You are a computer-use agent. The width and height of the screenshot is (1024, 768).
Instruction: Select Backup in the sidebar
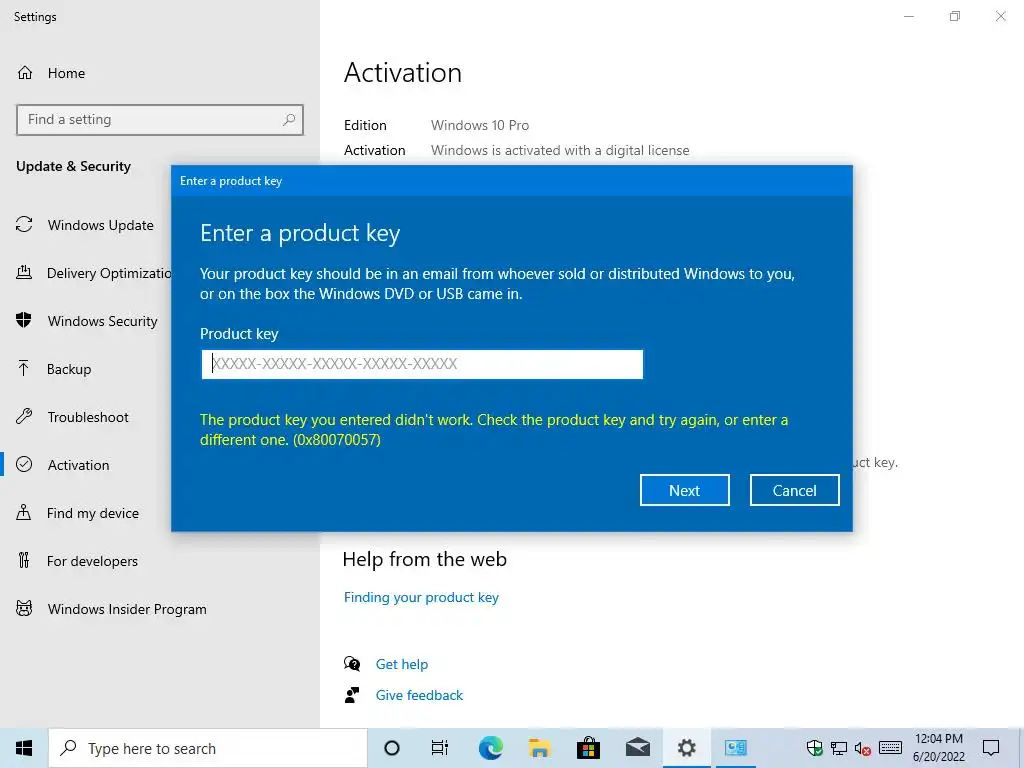tap(69, 369)
